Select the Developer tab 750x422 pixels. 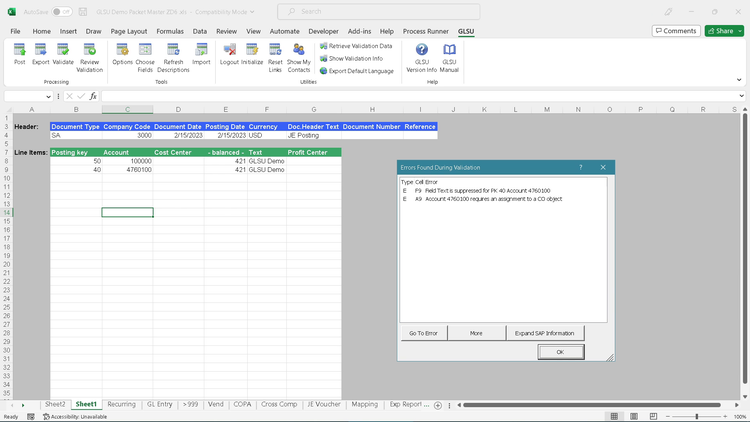coord(323,31)
